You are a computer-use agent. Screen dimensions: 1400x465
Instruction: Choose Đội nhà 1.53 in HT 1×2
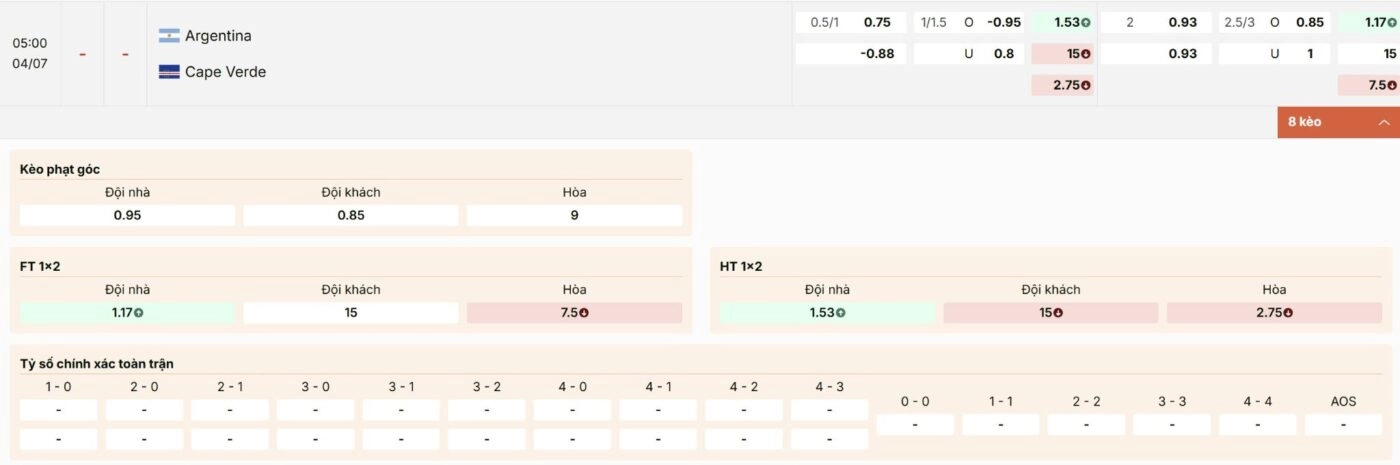pyautogui.click(x=827, y=313)
